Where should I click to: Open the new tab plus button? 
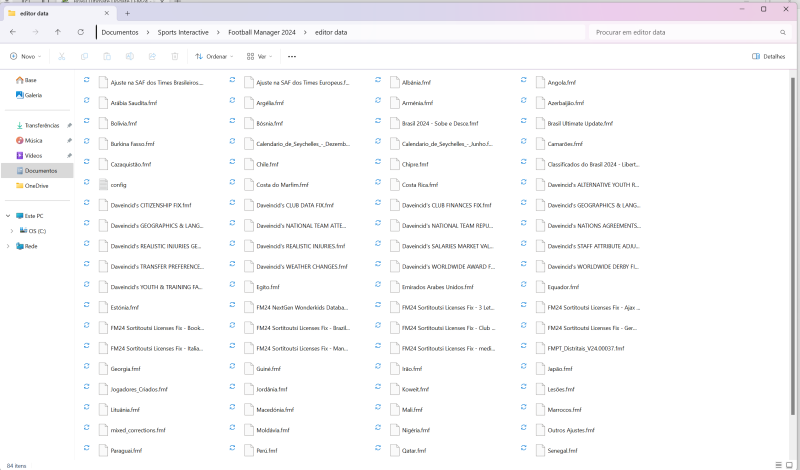click(x=127, y=12)
